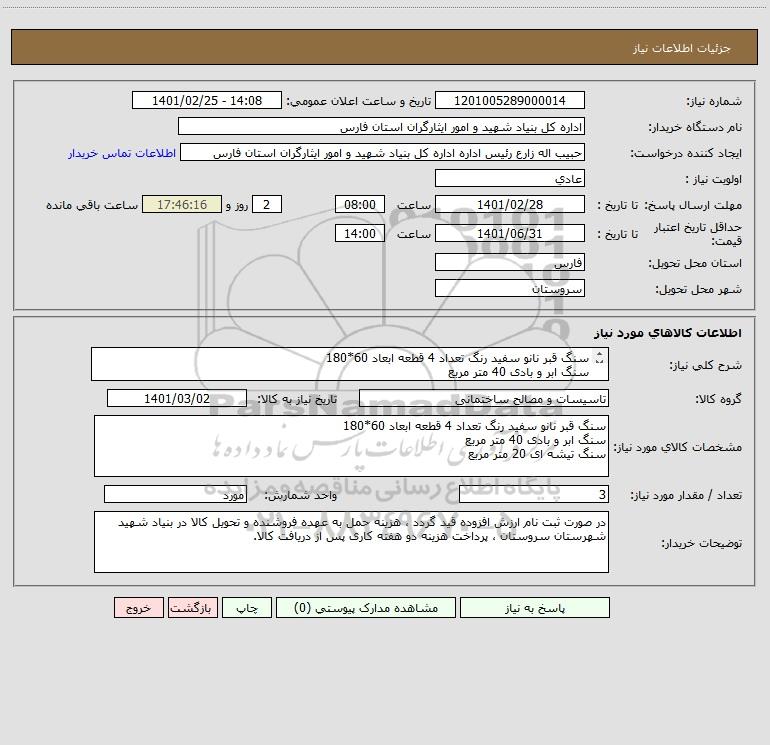Click the remaining days field showing 2
770x745 pixels.
pyautogui.click(x=267, y=204)
